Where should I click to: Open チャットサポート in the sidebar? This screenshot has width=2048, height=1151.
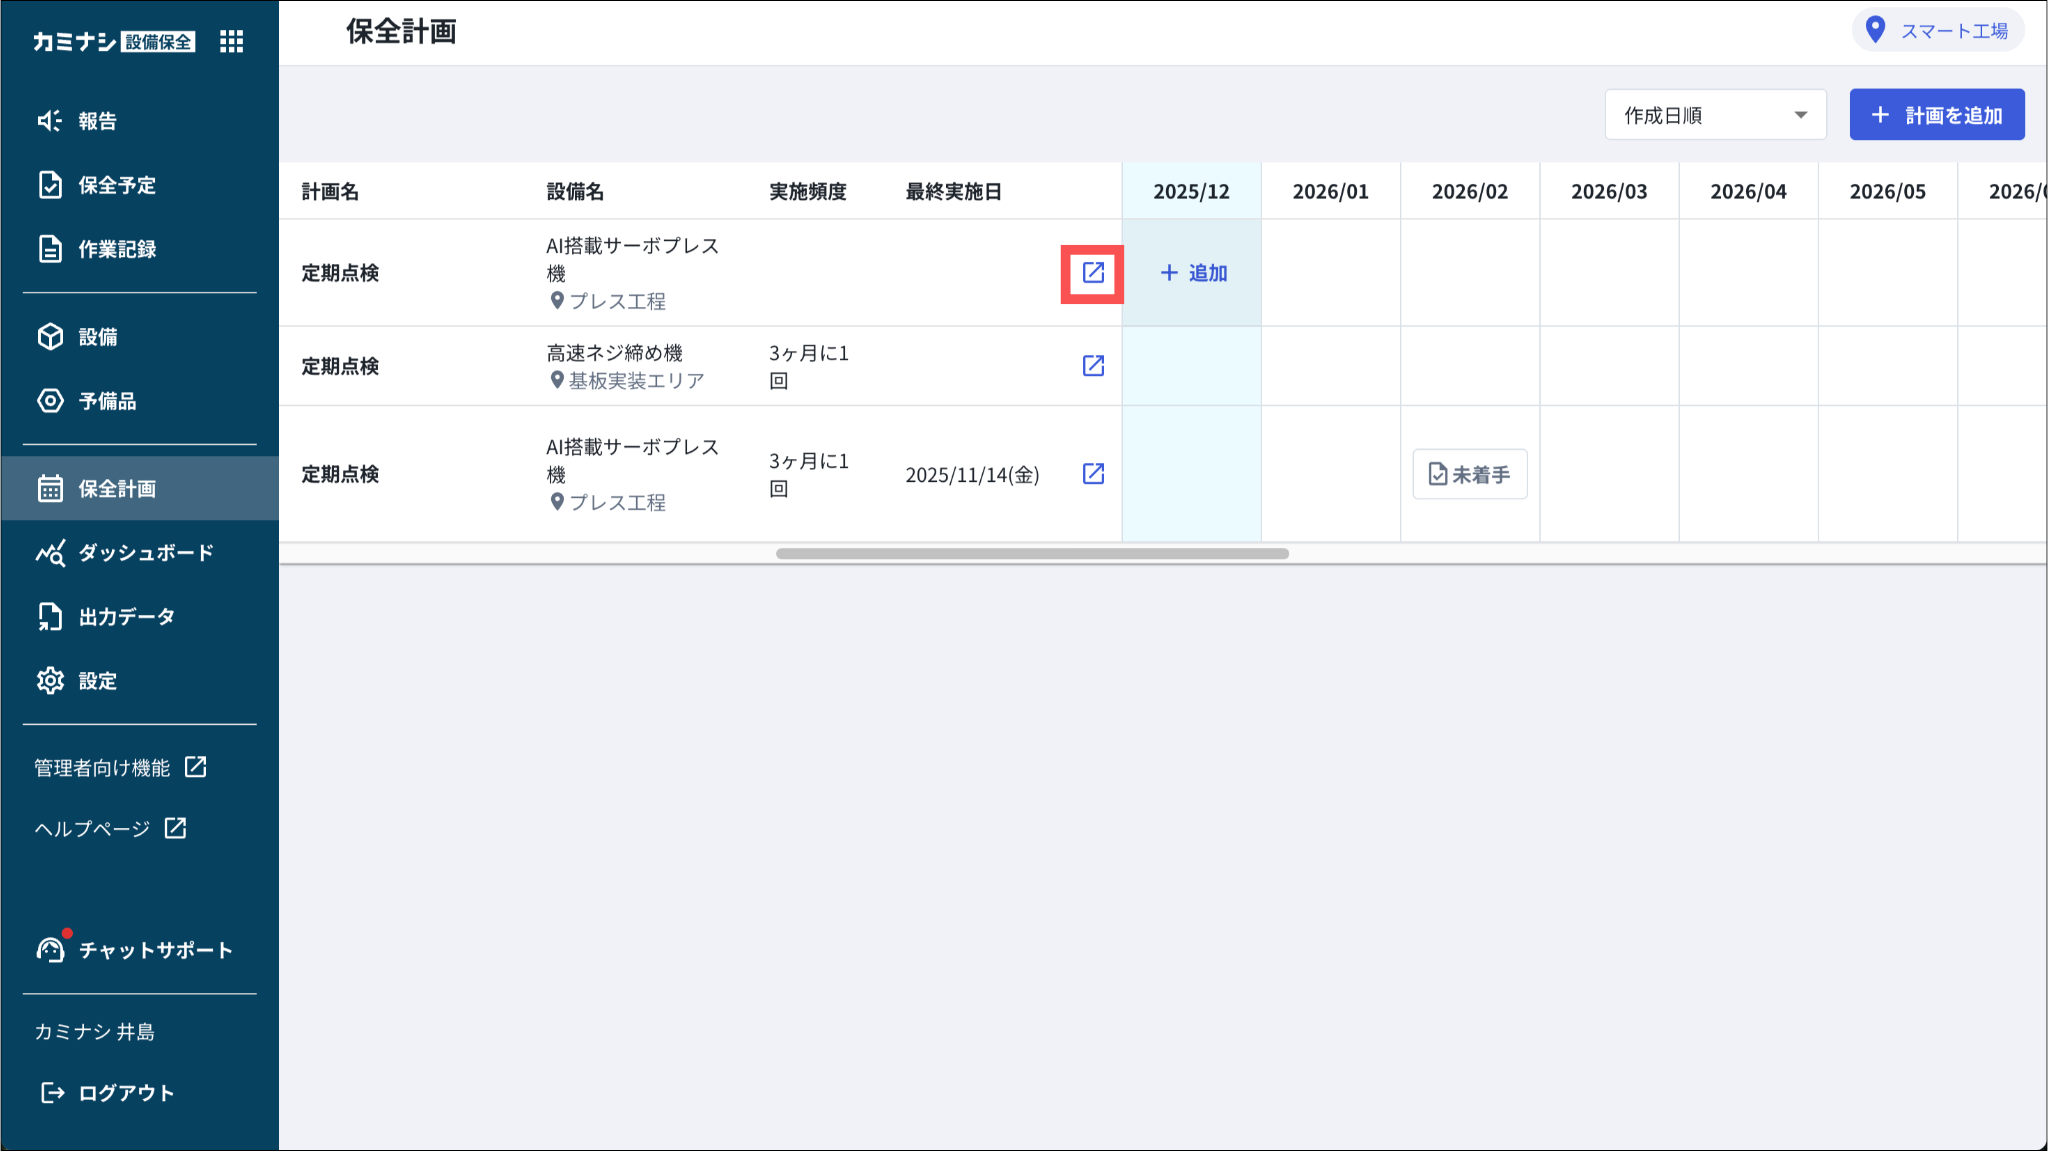point(136,950)
